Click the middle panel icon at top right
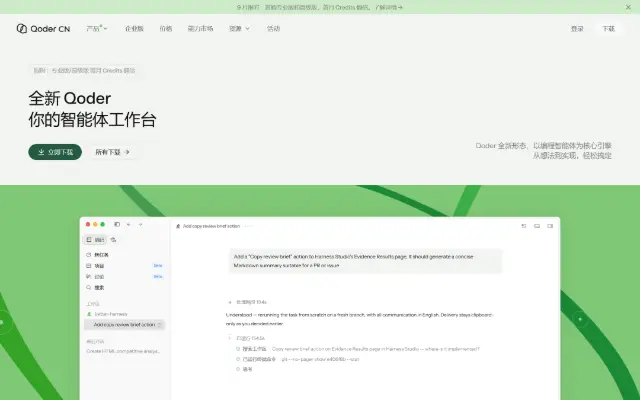640x400 pixels. [x=537, y=226]
